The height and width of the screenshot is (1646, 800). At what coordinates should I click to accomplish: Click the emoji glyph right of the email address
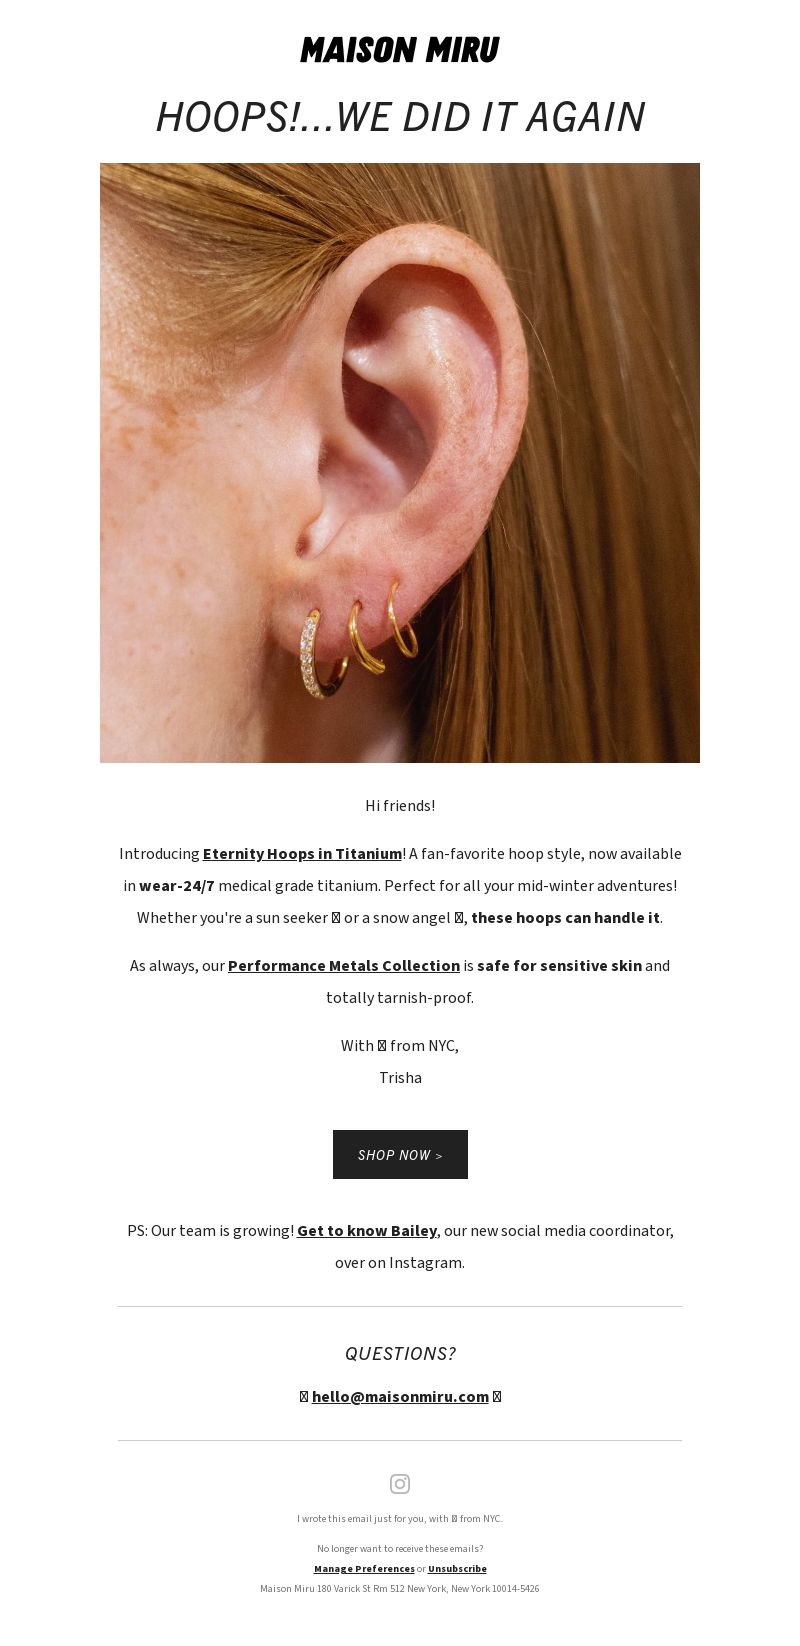(497, 1397)
